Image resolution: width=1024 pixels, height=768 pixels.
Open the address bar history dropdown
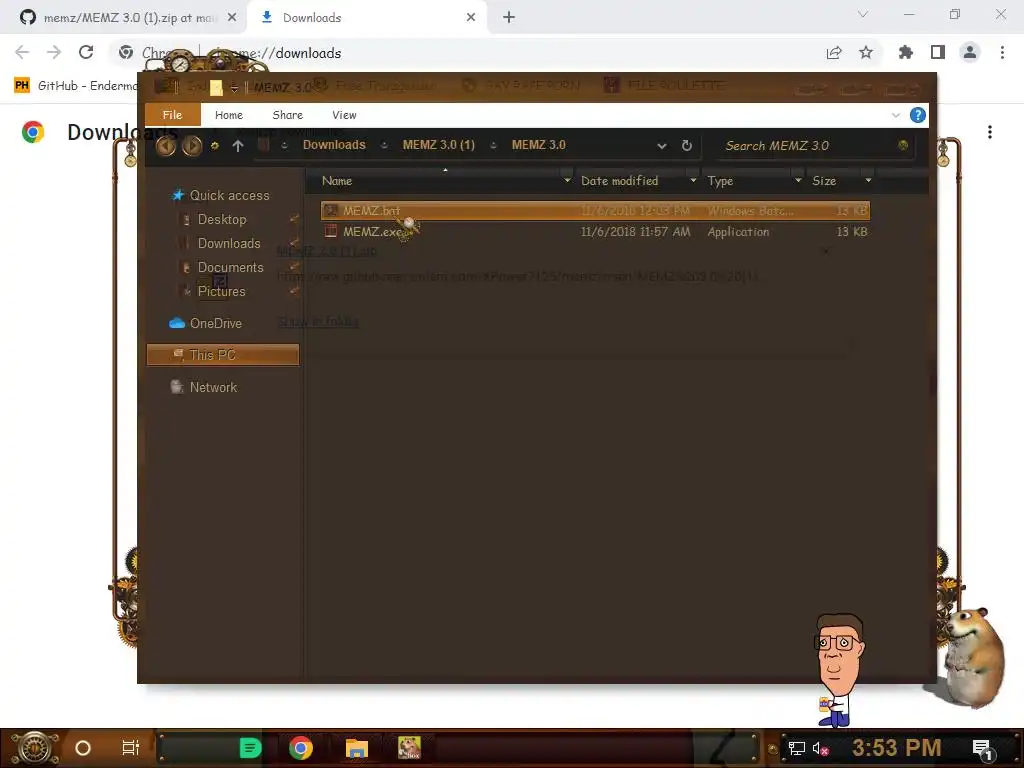[662, 146]
